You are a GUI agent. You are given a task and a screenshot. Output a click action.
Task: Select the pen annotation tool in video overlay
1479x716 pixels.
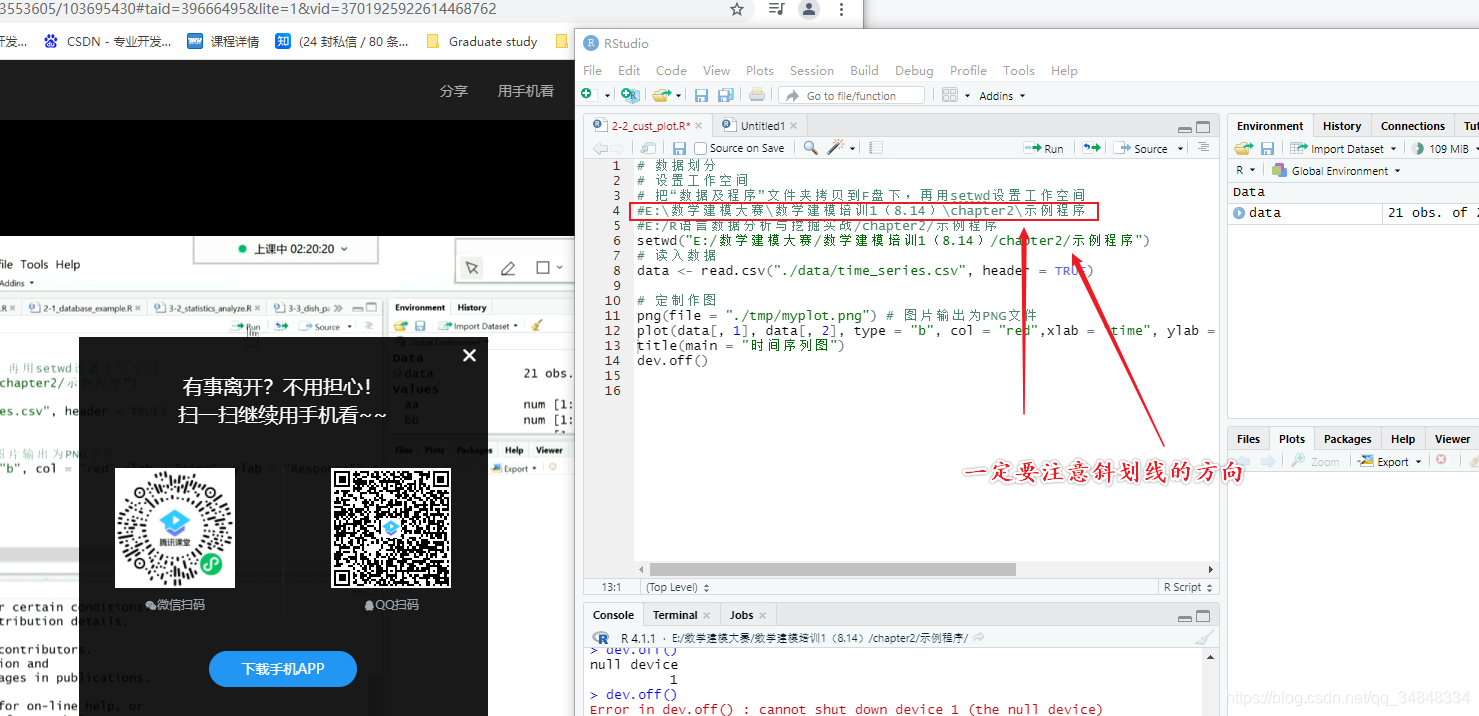click(508, 267)
